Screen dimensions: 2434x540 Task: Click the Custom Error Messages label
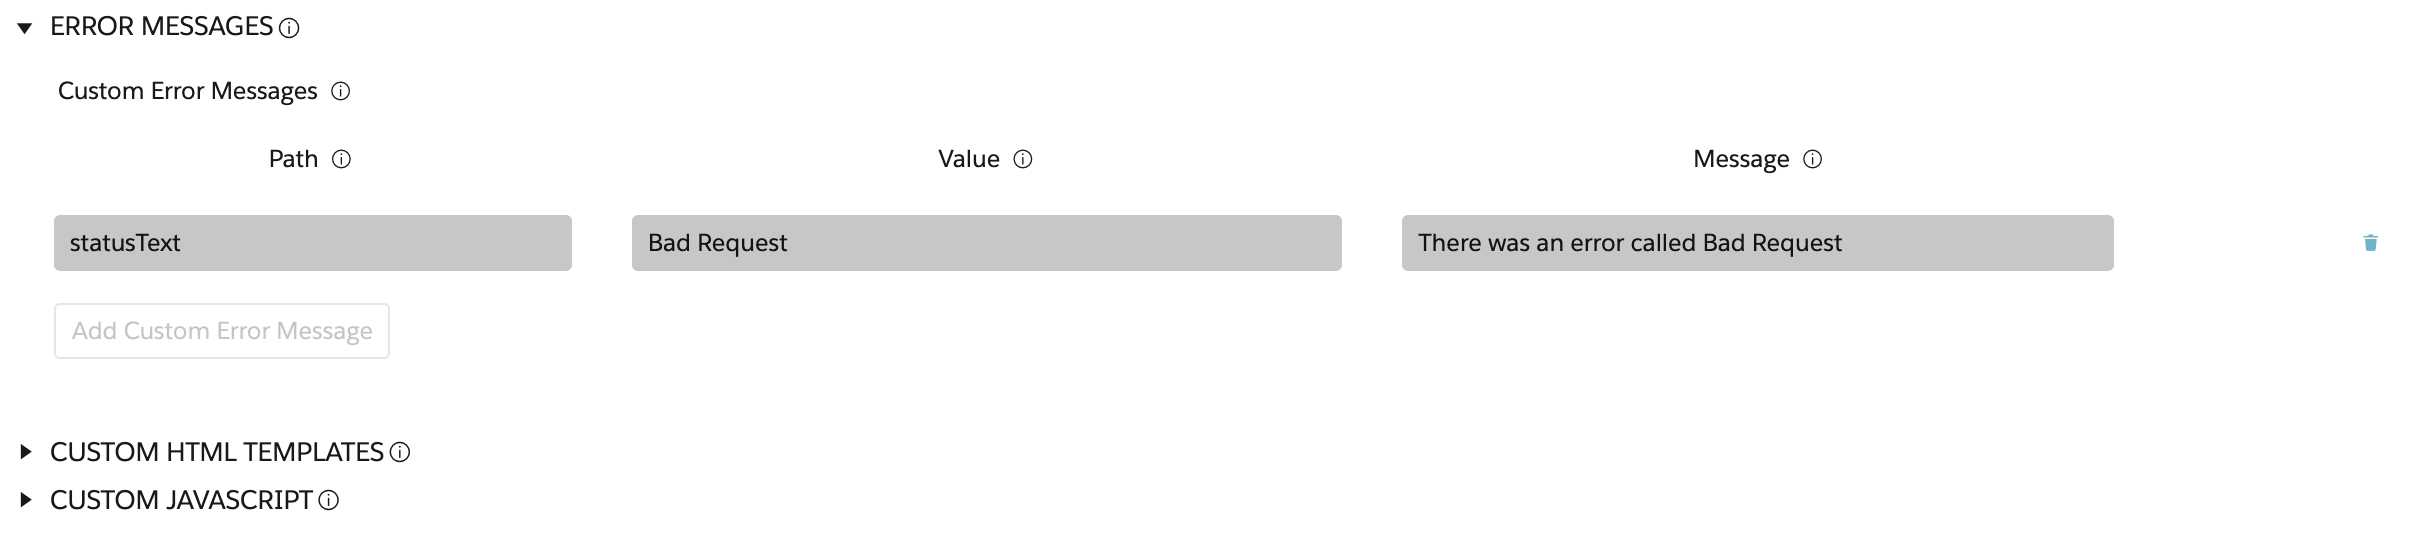click(x=187, y=91)
